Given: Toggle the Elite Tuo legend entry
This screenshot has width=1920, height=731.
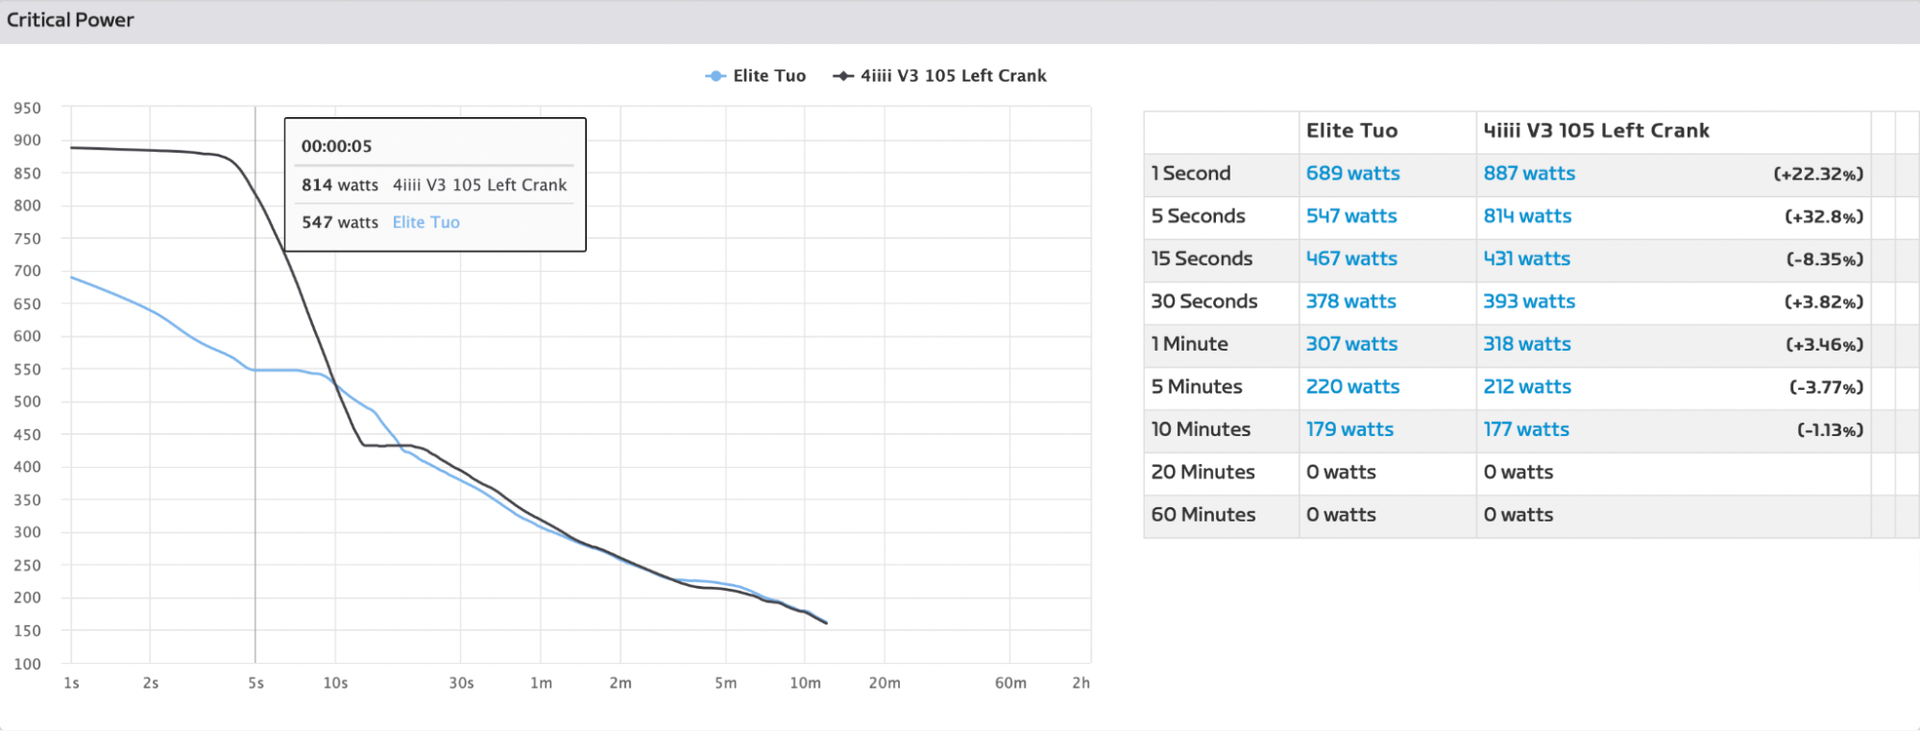Looking at the screenshot, I should pyautogui.click(x=755, y=76).
